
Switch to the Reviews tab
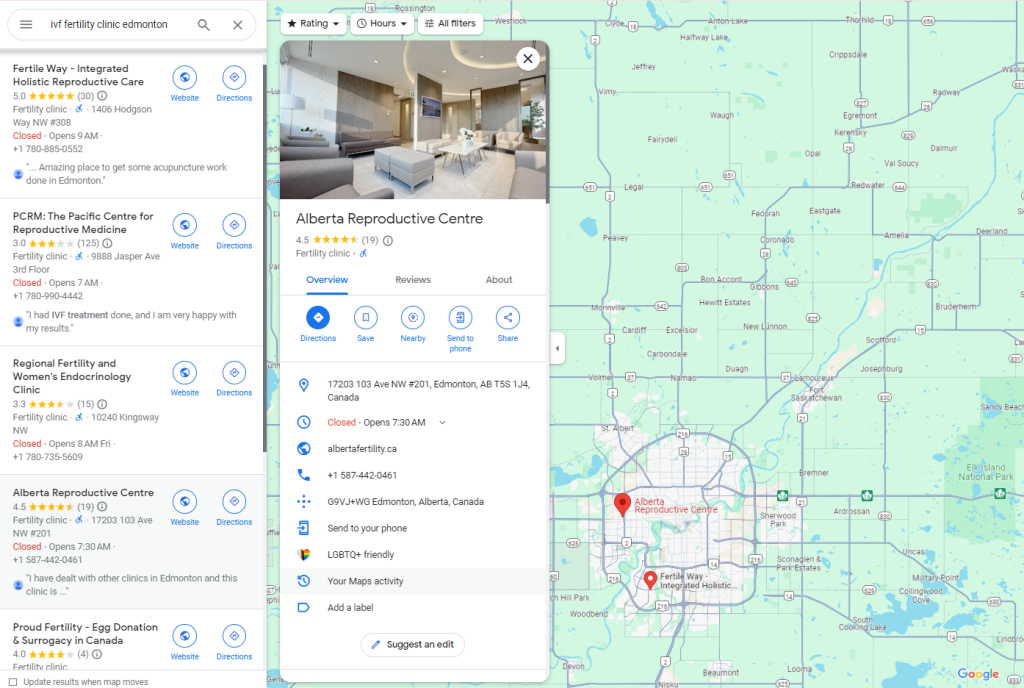tap(413, 280)
